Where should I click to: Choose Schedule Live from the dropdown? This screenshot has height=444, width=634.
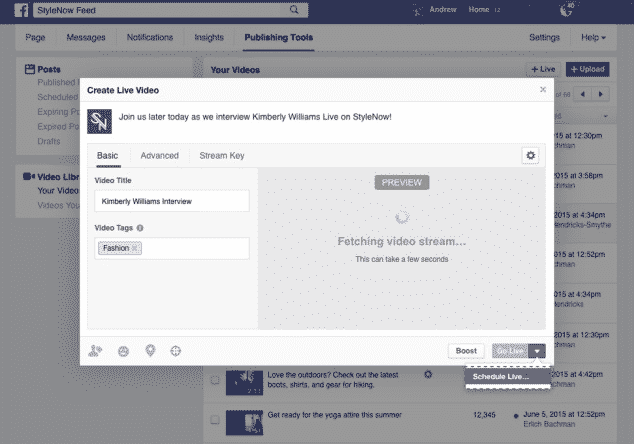(501, 376)
